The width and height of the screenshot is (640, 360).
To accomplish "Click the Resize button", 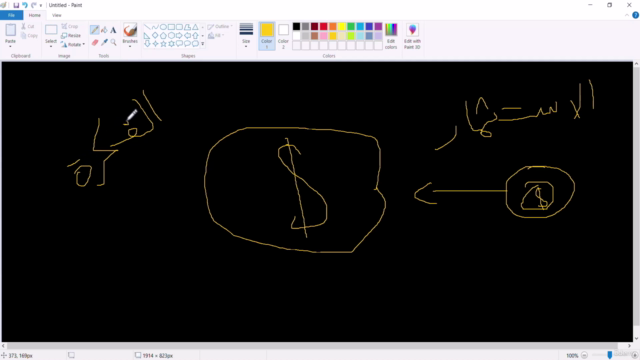I will pos(71,36).
